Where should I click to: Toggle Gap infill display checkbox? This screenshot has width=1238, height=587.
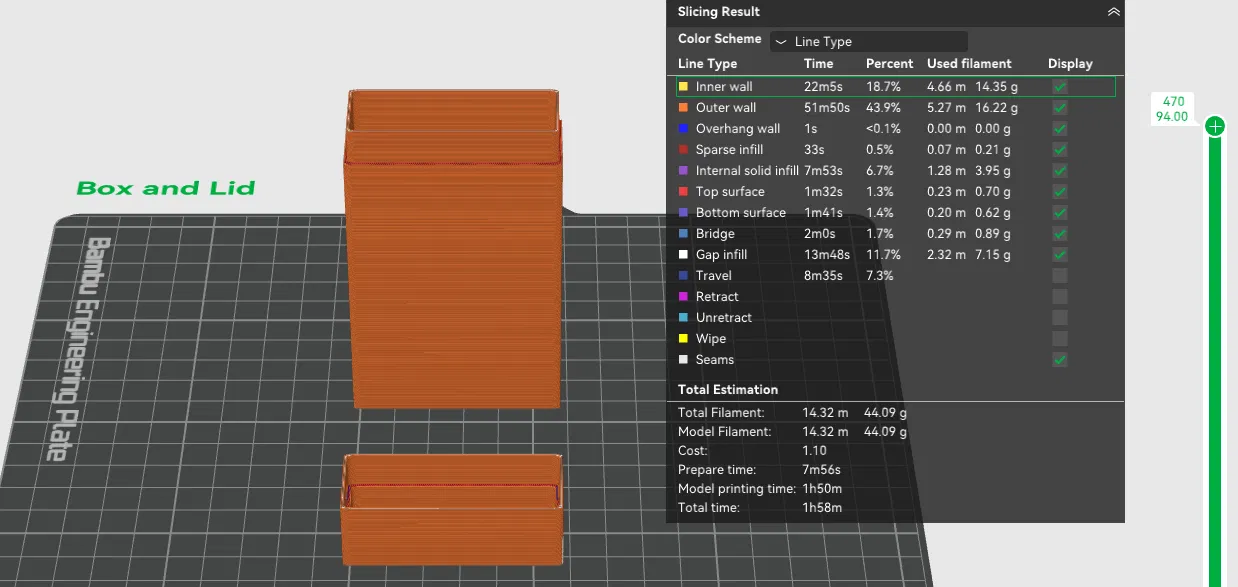tap(1060, 255)
